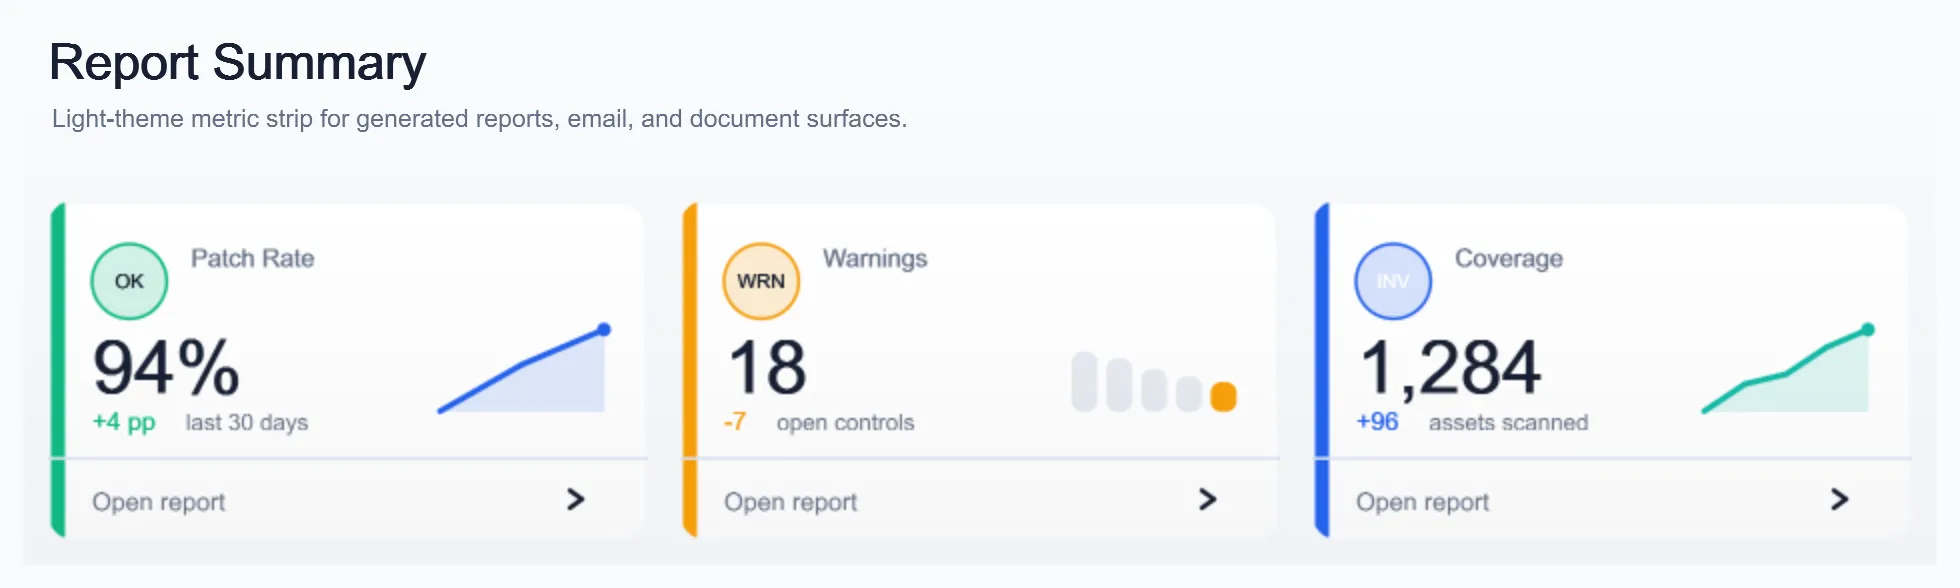Click the blue endpoint dot on Patch Rate sparkline
The width and height of the screenshot is (1960, 588).
[604, 329]
